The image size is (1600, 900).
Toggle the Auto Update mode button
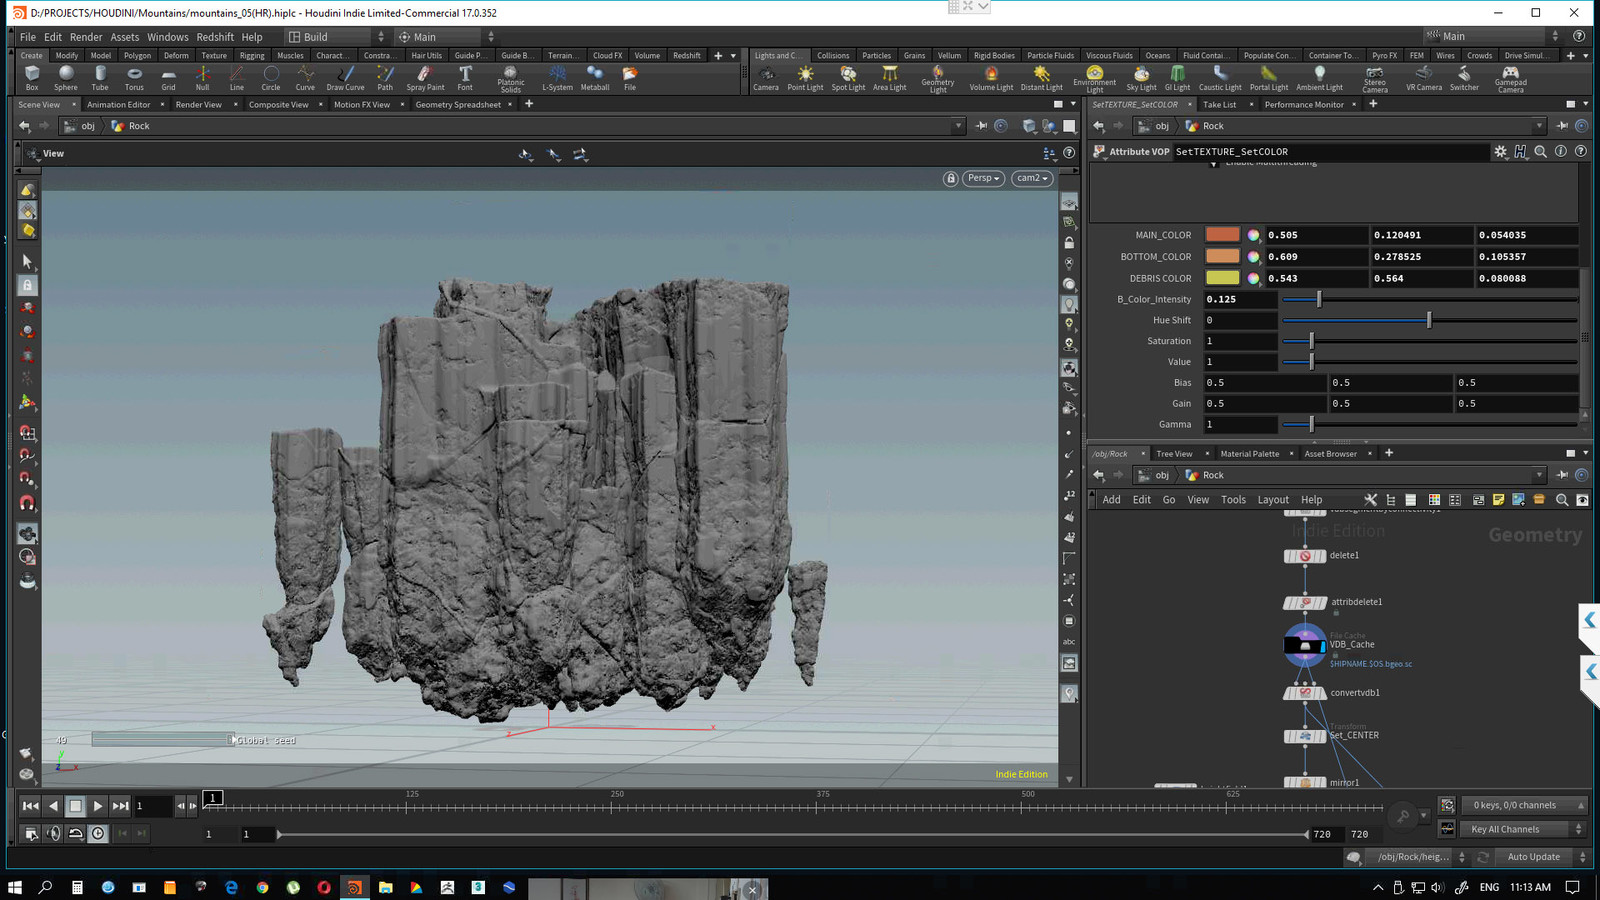coord(1533,857)
